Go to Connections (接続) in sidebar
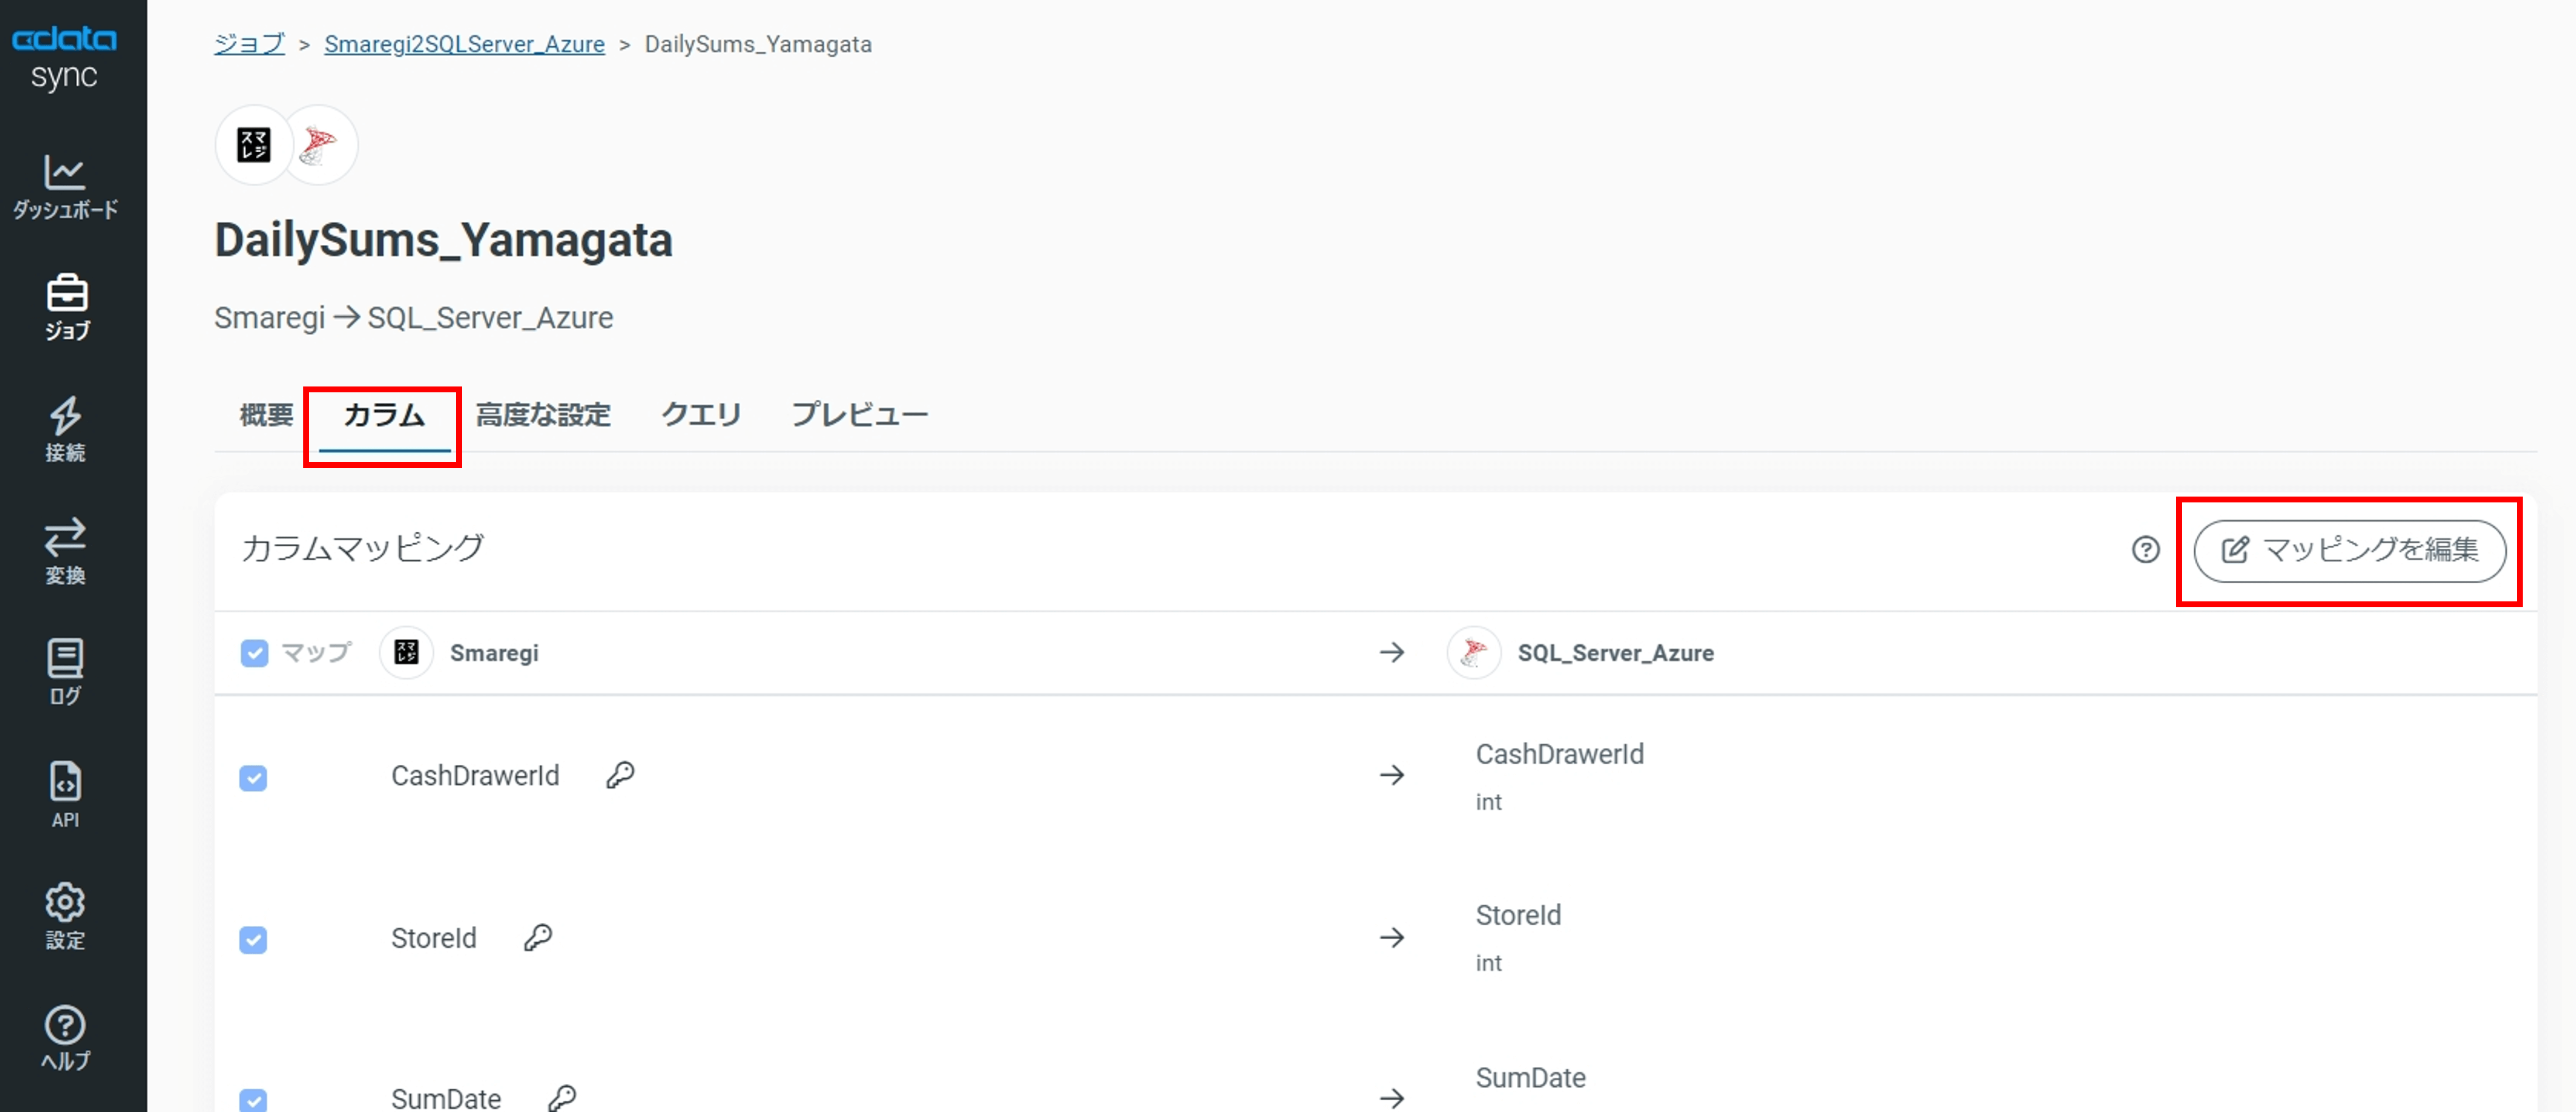Screen dimensions: 2576x1112 tap(65, 429)
